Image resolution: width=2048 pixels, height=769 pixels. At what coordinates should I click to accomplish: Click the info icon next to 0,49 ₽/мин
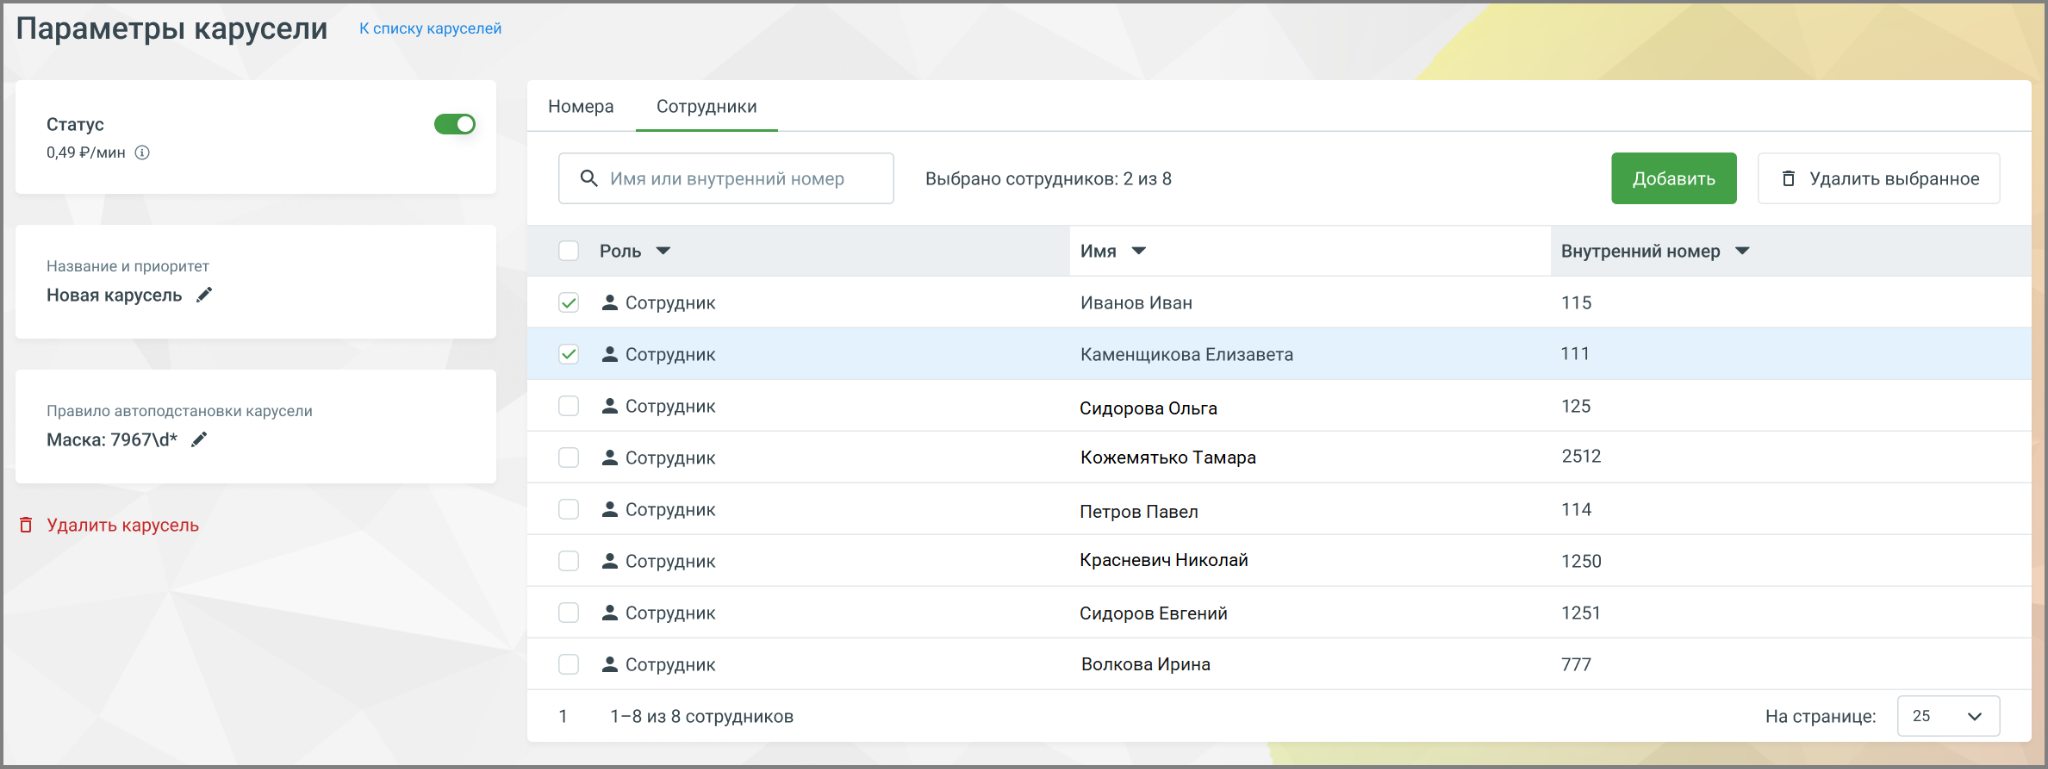(142, 153)
